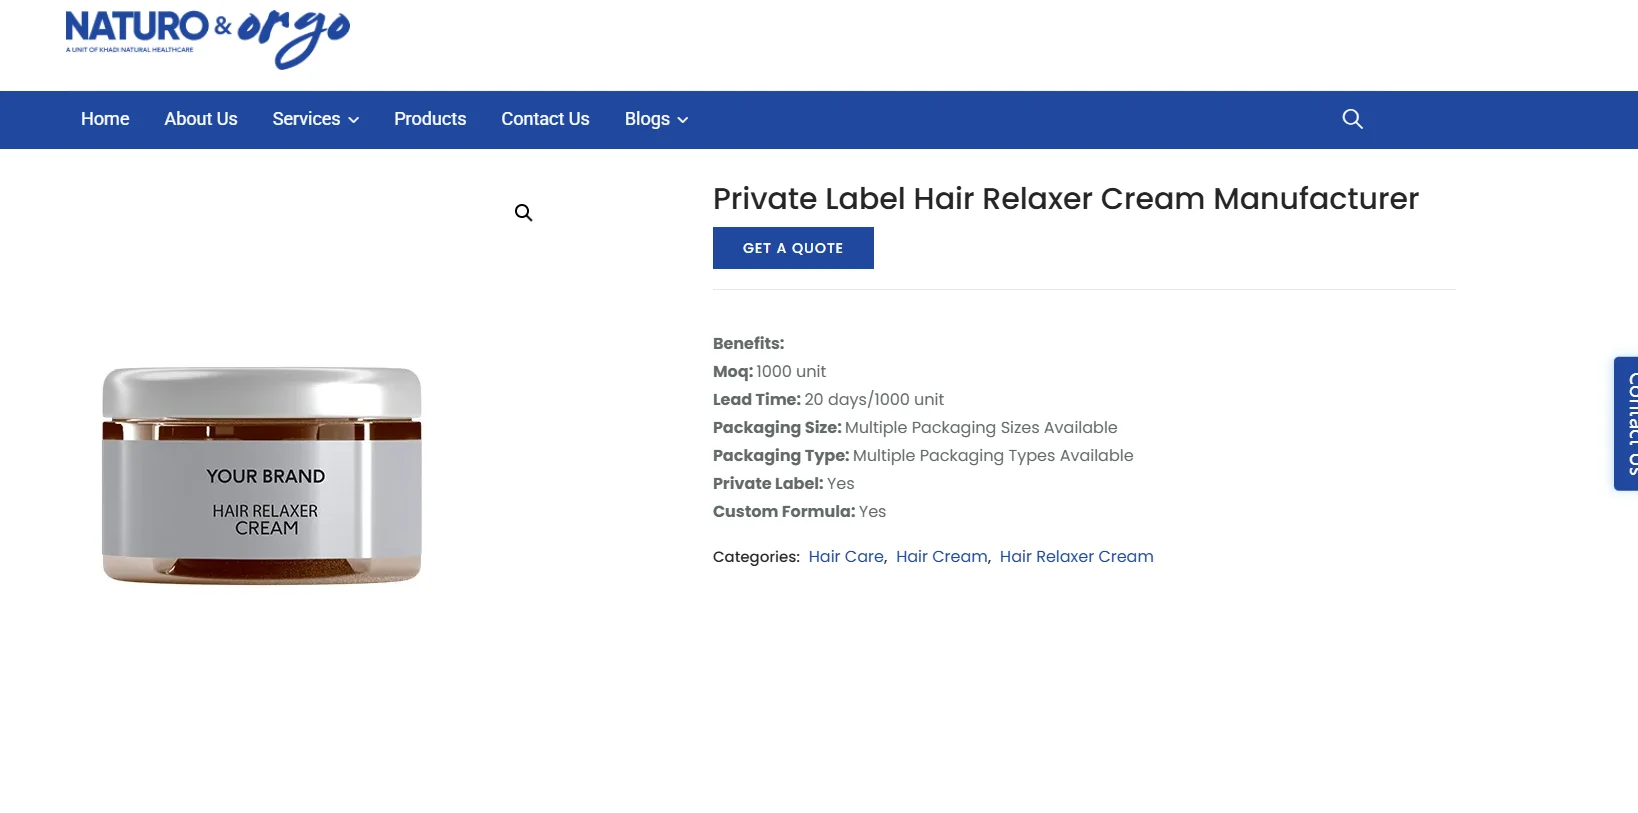The image size is (1638, 813).
Task: Click the image zoom magnifier on product photo
Action: [523, 212]
